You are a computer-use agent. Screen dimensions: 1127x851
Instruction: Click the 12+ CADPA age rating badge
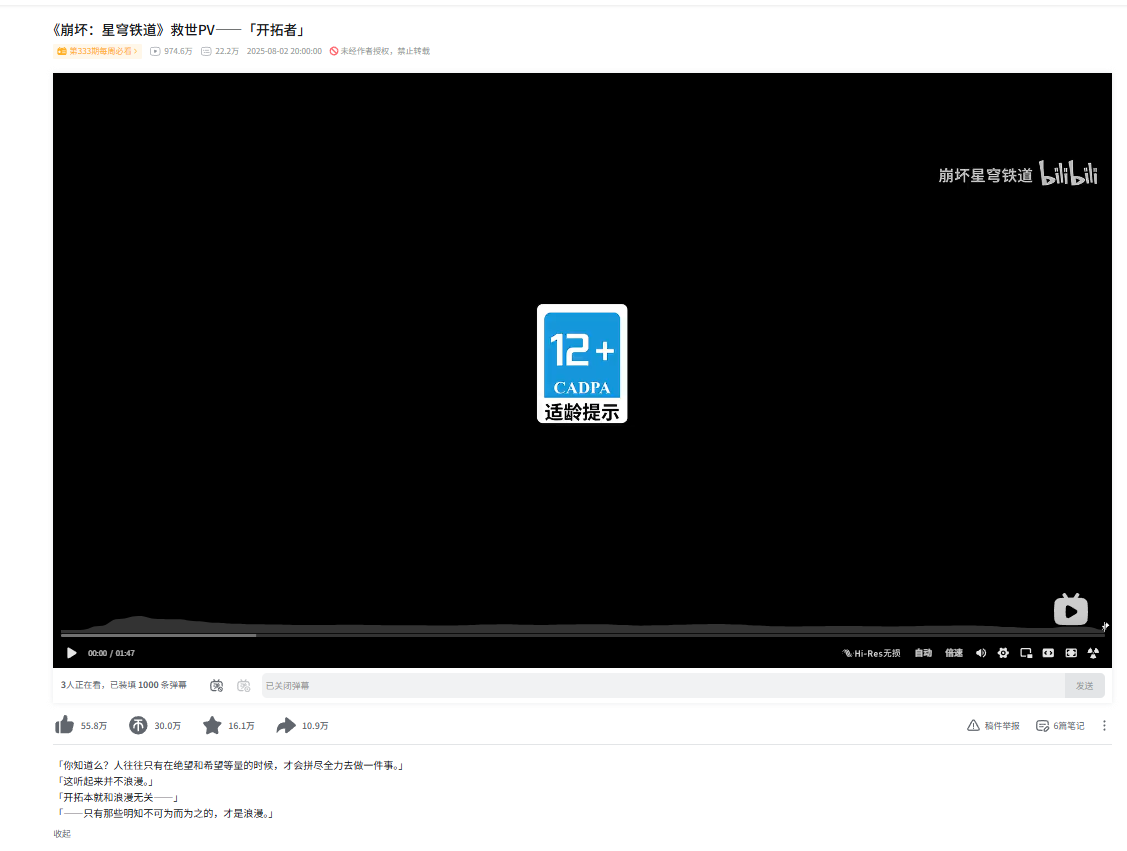click(582, 364)
